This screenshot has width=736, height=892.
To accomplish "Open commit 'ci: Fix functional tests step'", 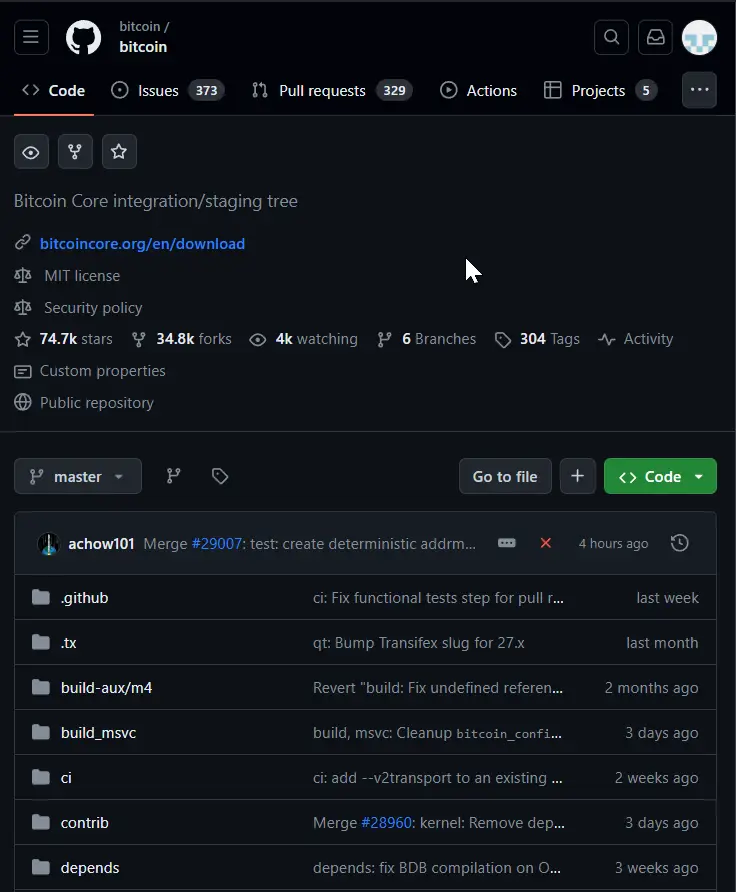I will click(x=438, y=598).
